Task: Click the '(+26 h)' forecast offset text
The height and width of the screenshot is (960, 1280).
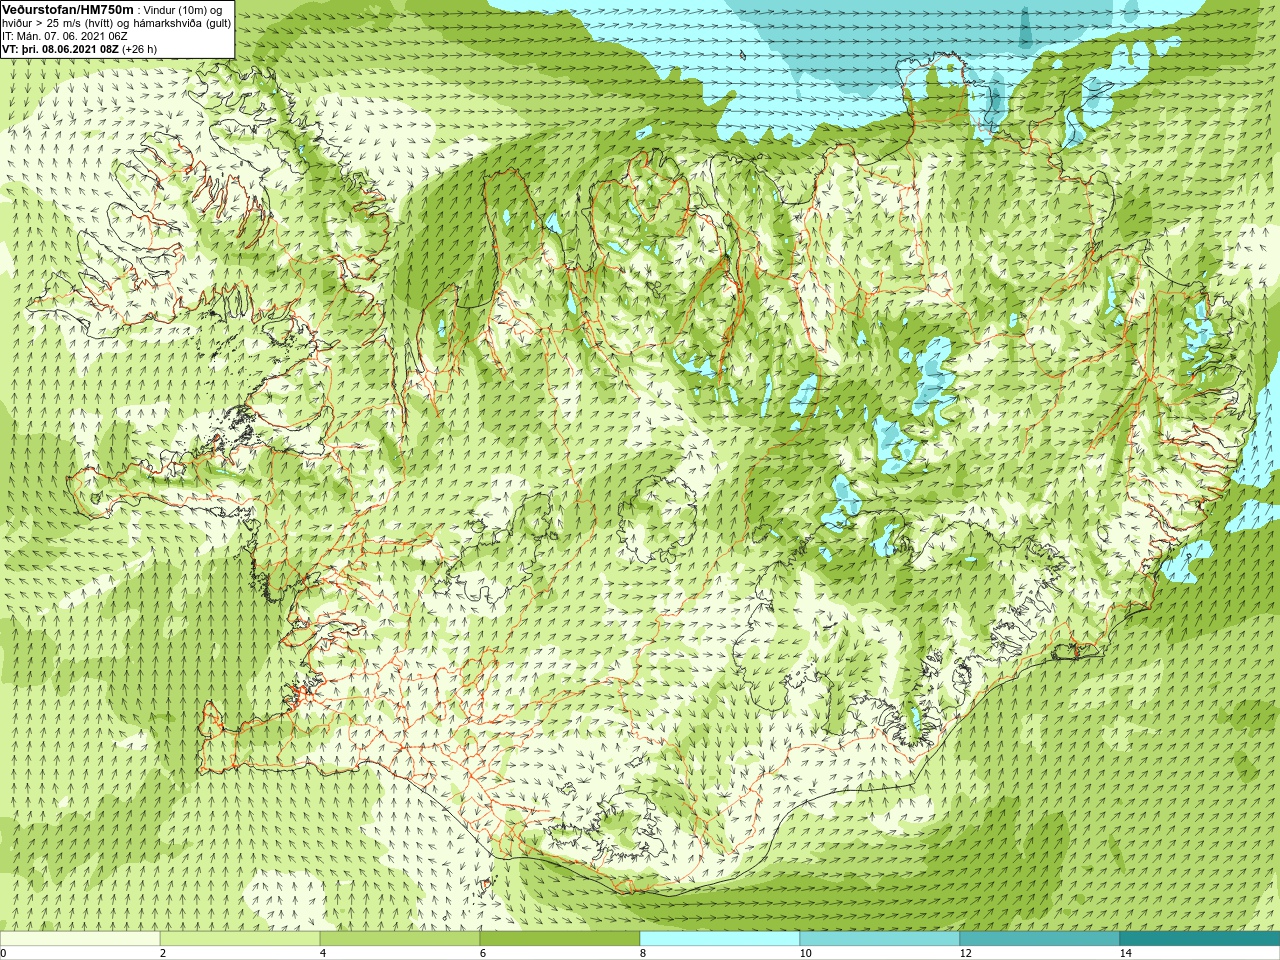Action: 139,49
